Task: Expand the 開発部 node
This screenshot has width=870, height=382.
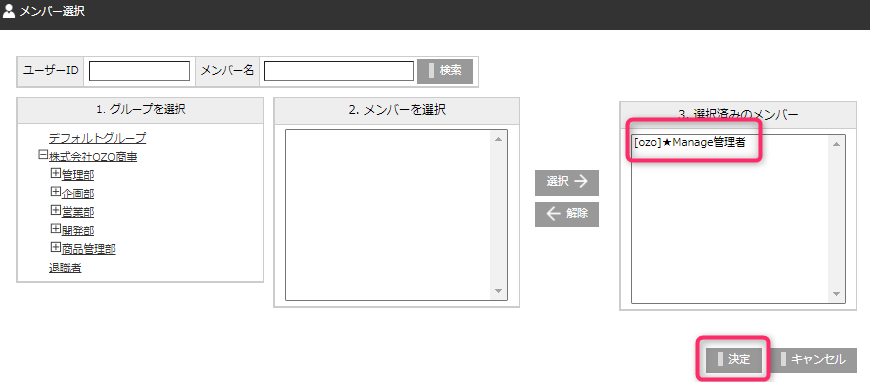Action: pos(55,228)
